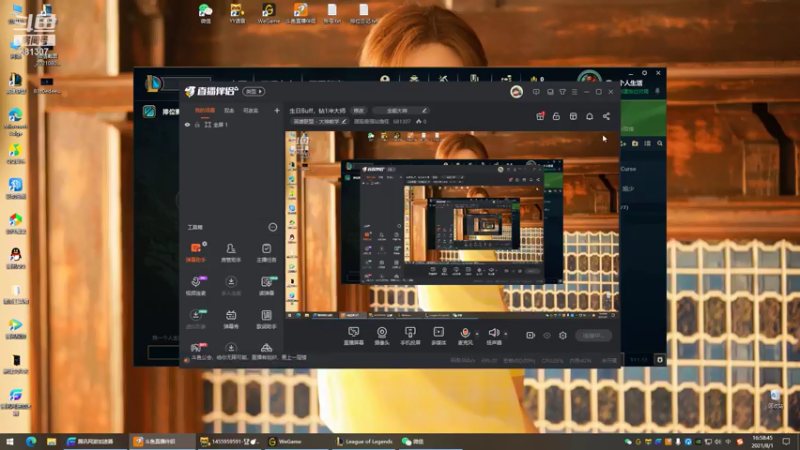Image resolution: width=800 pixels, height=450 pixels.
Task: Add a phone screen-cast source (手机投屏)
Action: [410, 336]
